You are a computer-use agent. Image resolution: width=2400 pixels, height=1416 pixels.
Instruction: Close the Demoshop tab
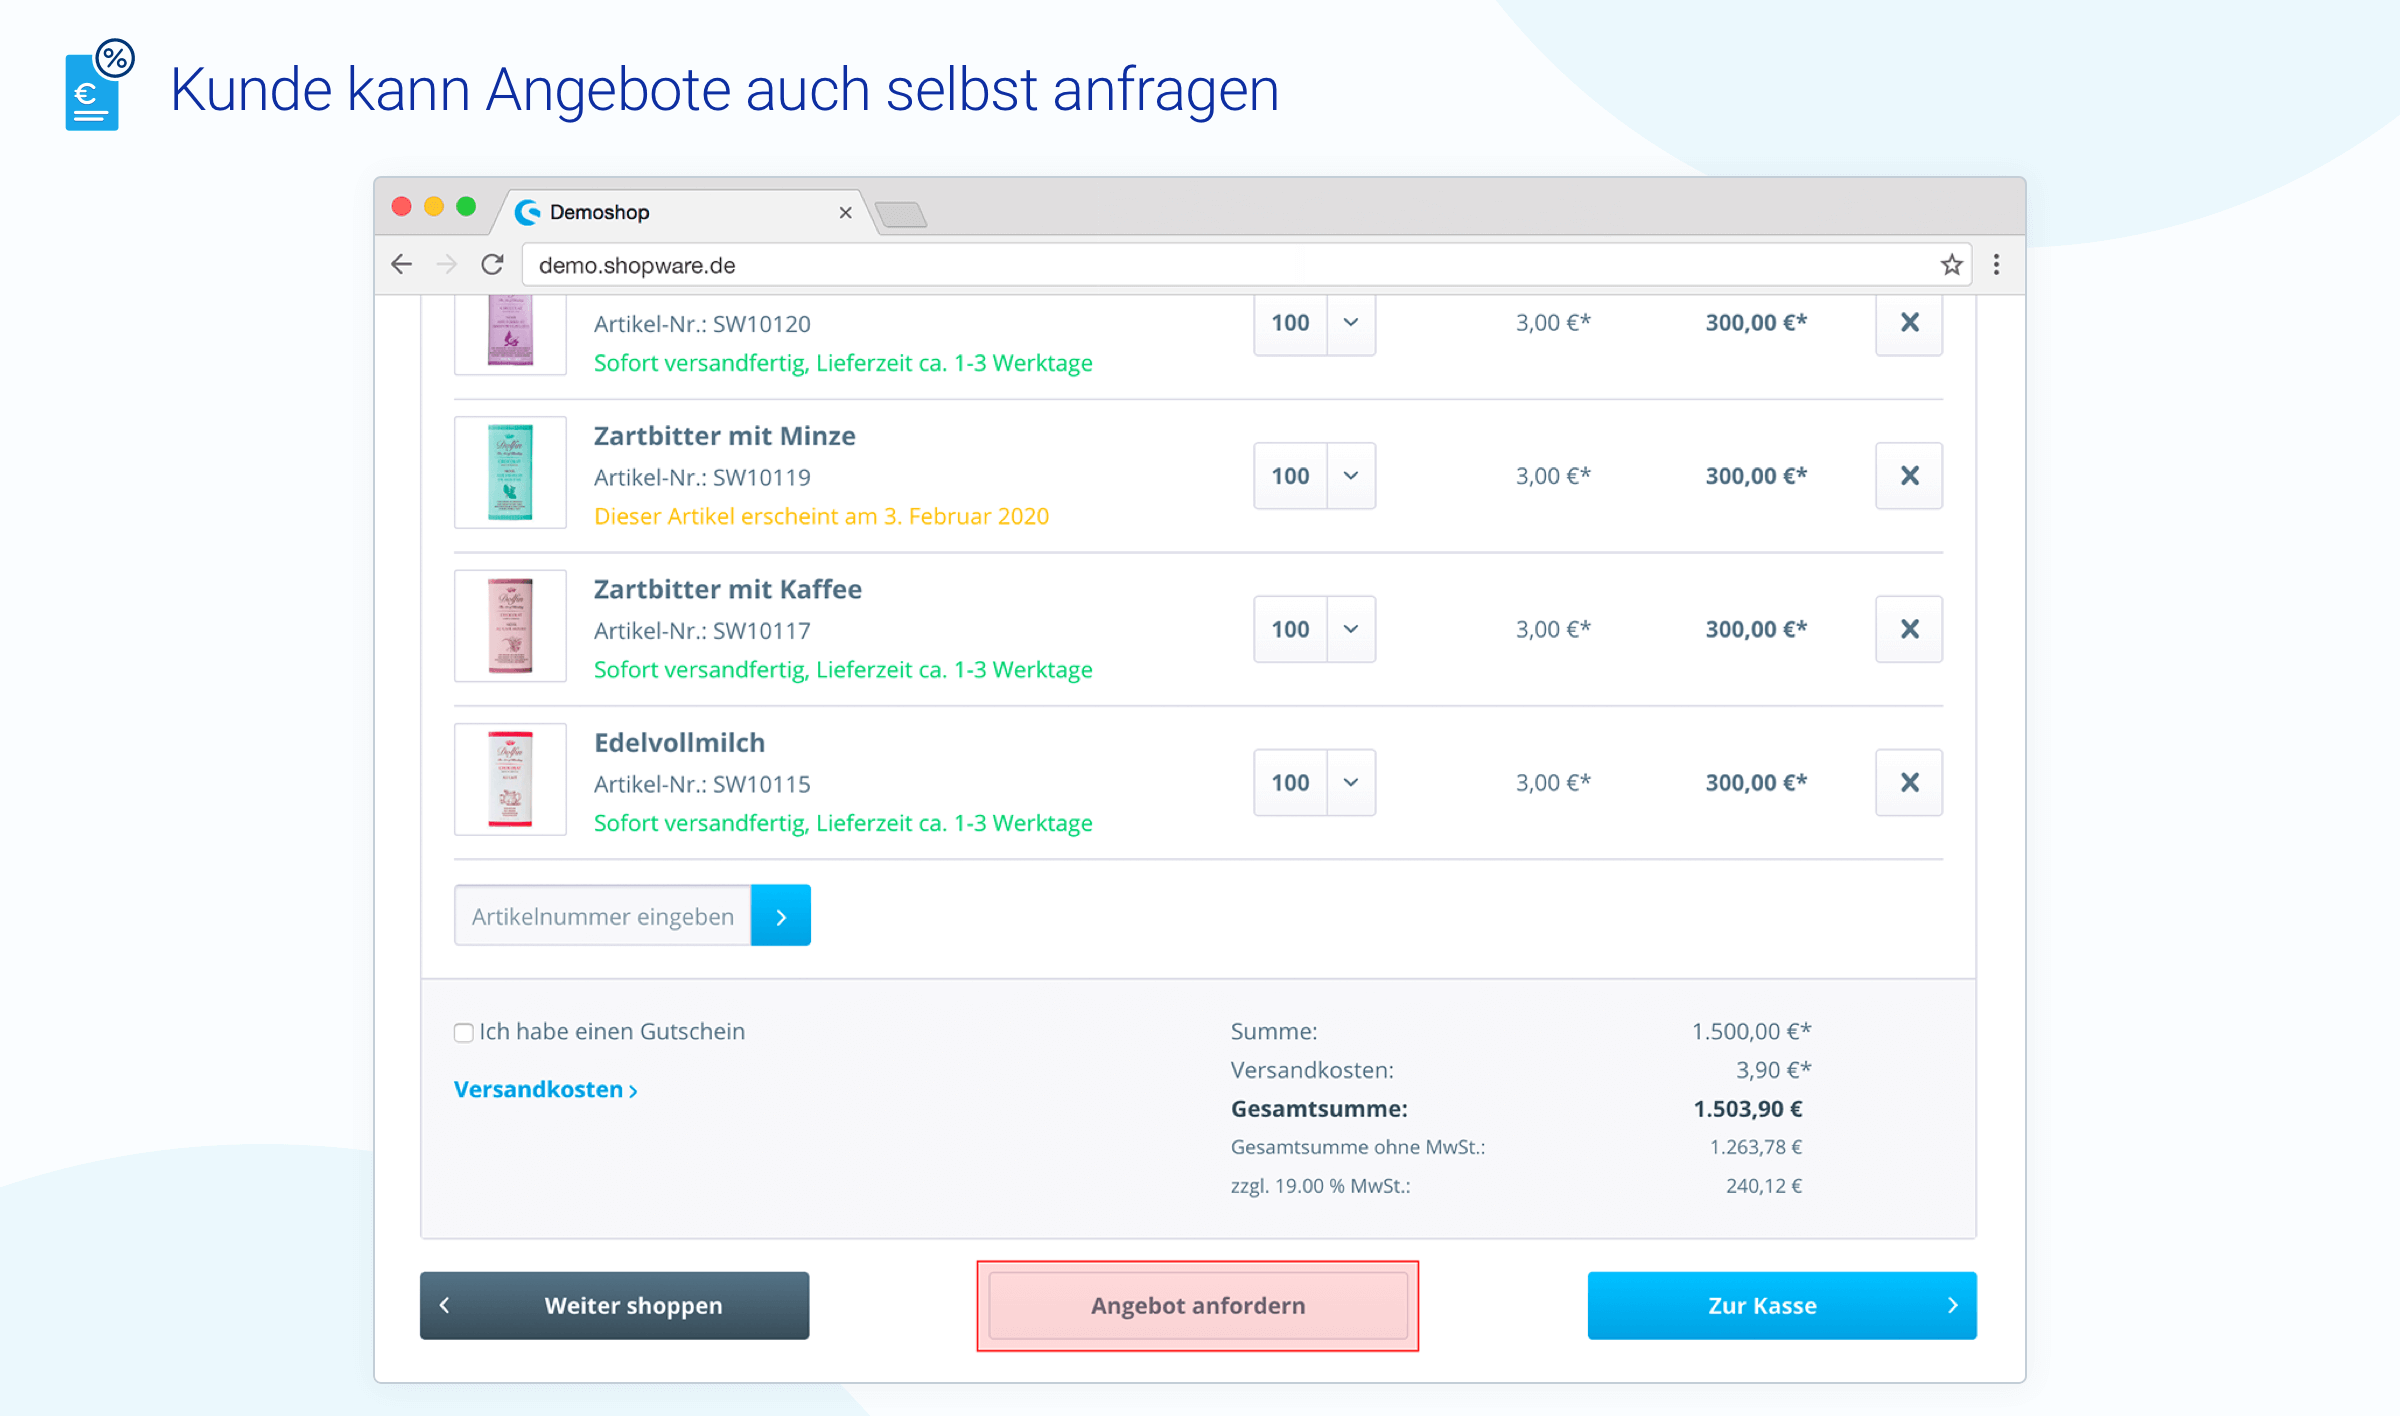(845, 212)
